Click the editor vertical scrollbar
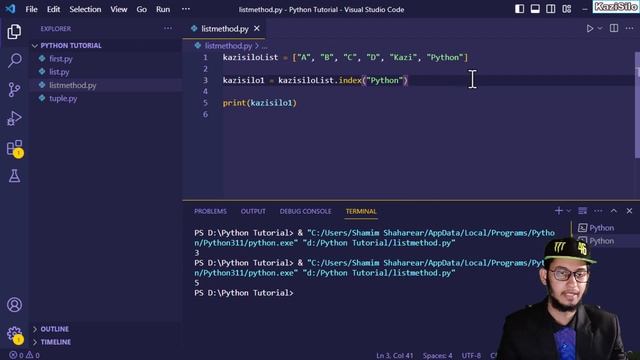Screen dimensions: 640x360 click(x=637, y=105)
